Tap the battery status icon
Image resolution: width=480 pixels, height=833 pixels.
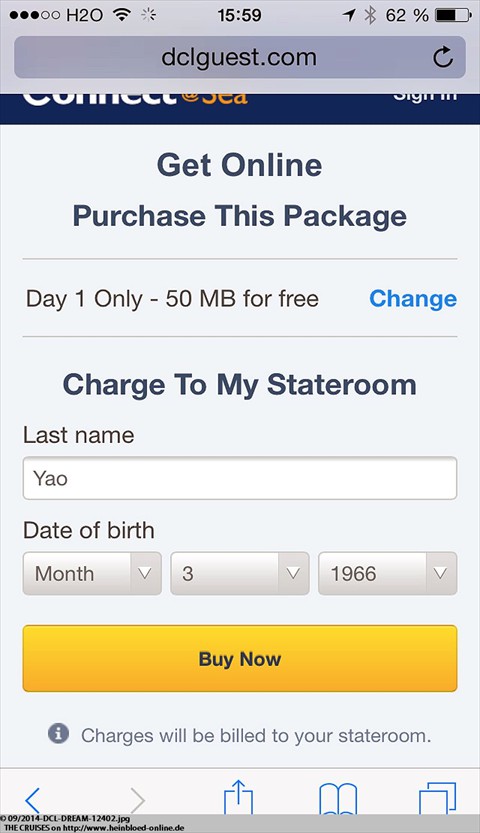pos(453,15)
